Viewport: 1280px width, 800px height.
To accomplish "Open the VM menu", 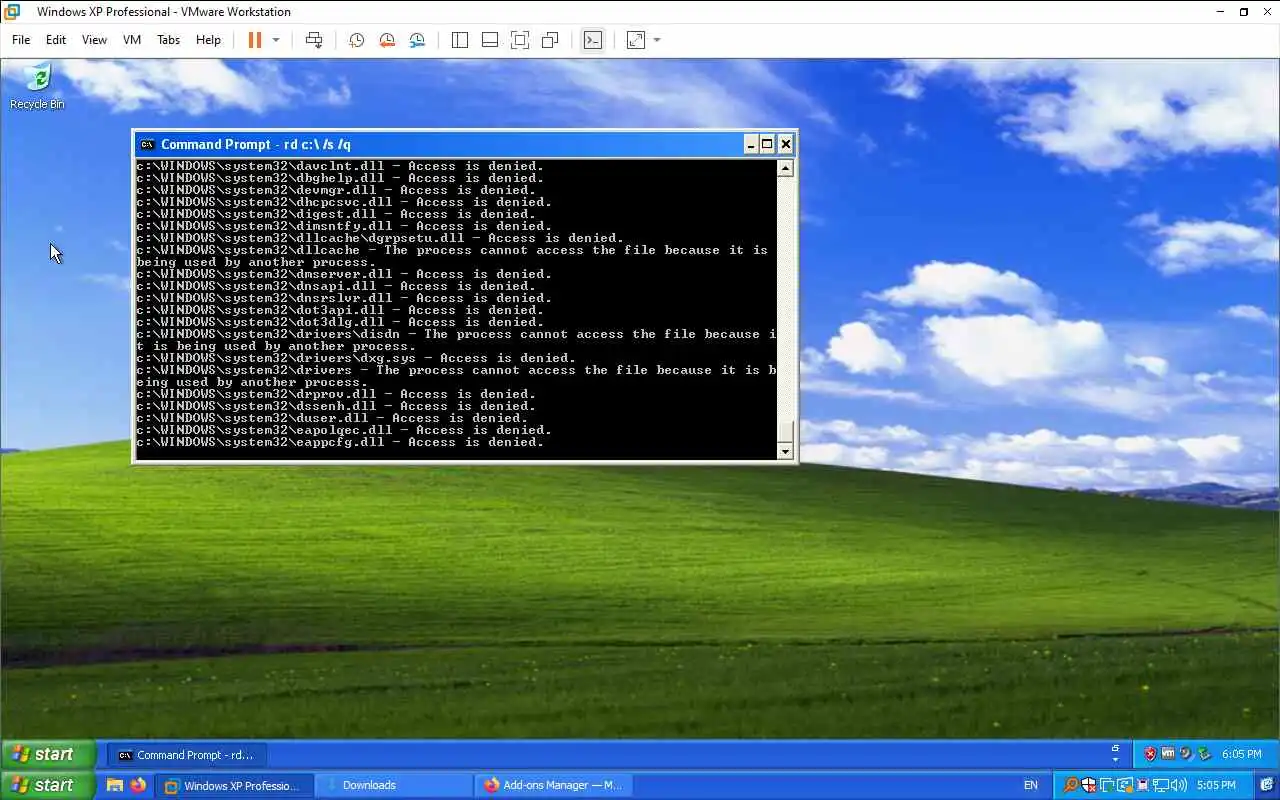I will pyautogui.click(x=132, y=40).
